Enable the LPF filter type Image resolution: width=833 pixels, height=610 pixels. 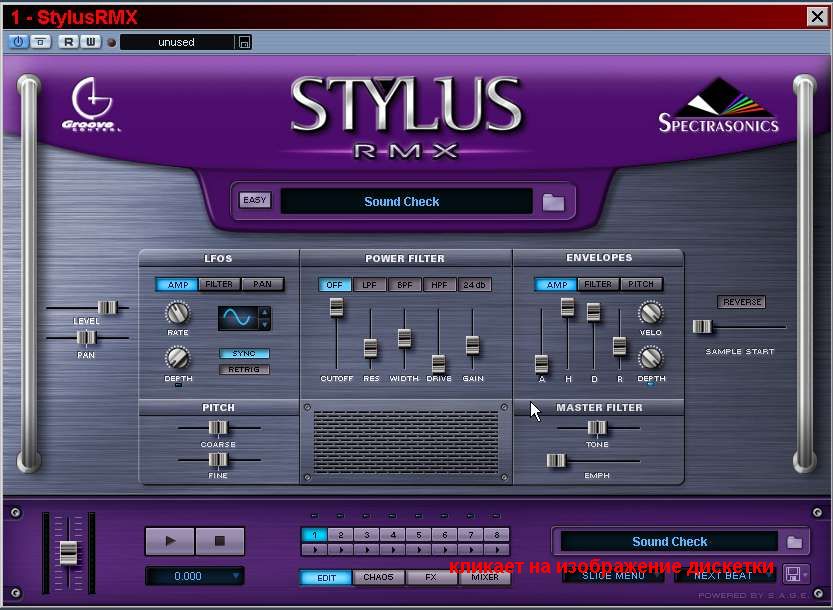(x=369, y=285)
